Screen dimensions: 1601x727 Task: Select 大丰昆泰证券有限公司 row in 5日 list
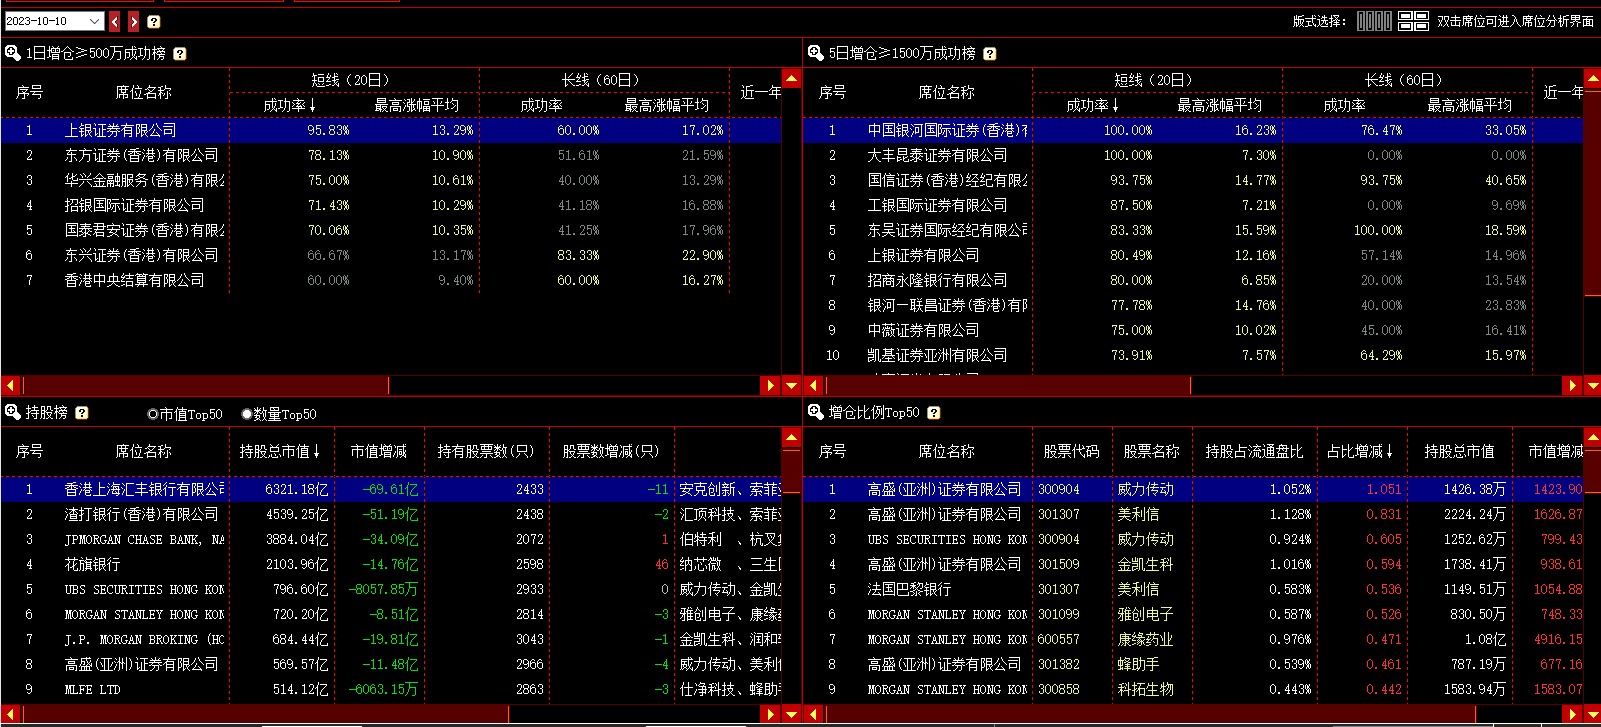tap(937, 155)
